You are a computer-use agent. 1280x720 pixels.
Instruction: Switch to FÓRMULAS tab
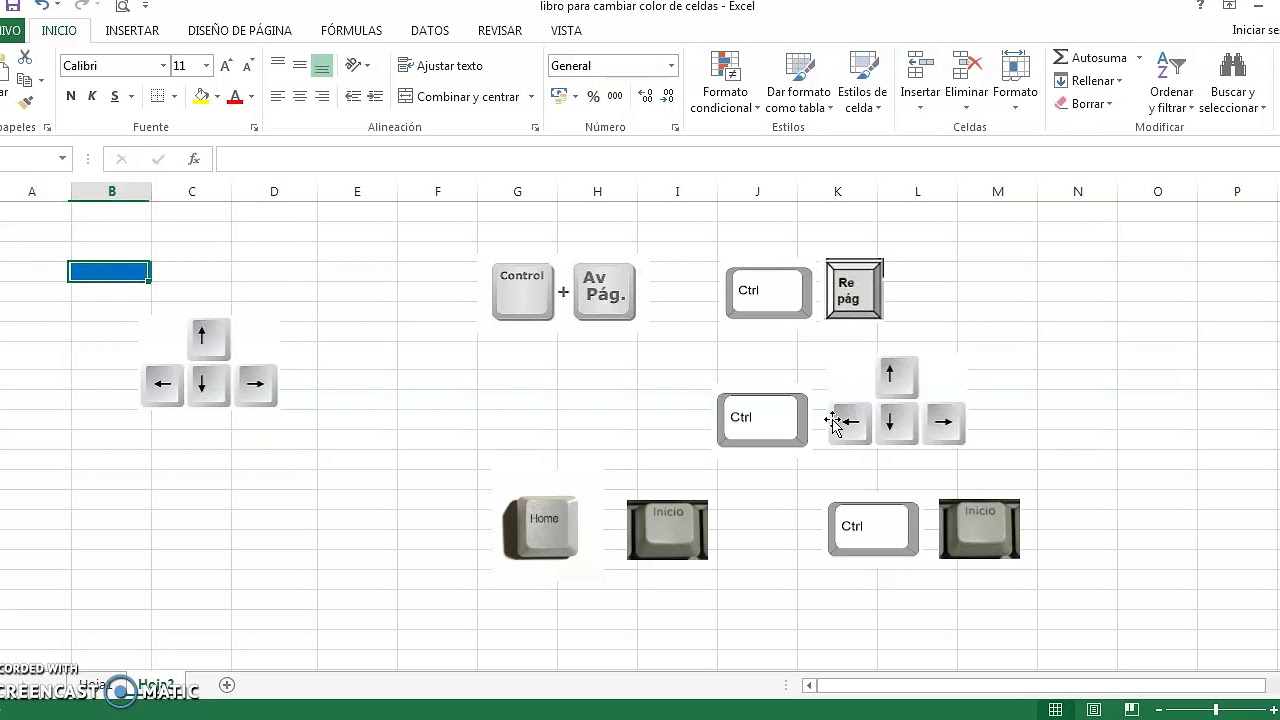click(351, 31)
